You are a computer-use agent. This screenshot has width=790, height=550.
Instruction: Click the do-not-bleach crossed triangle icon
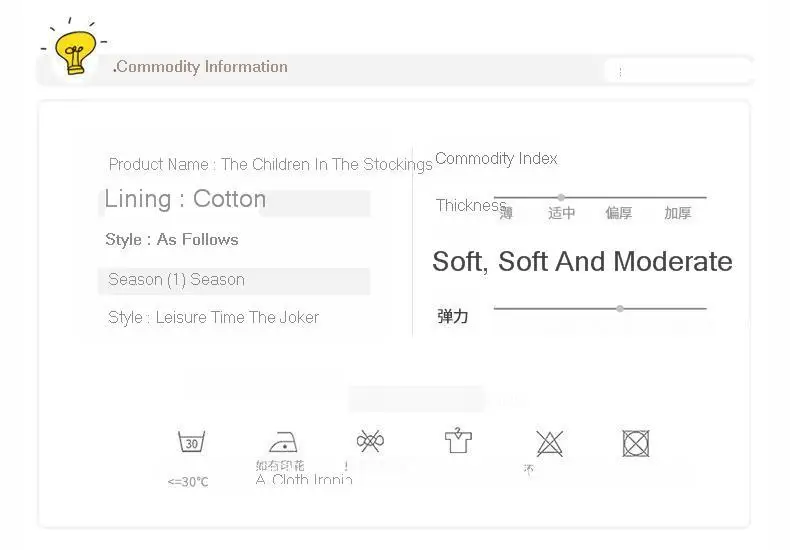click(x=549, y=444)
